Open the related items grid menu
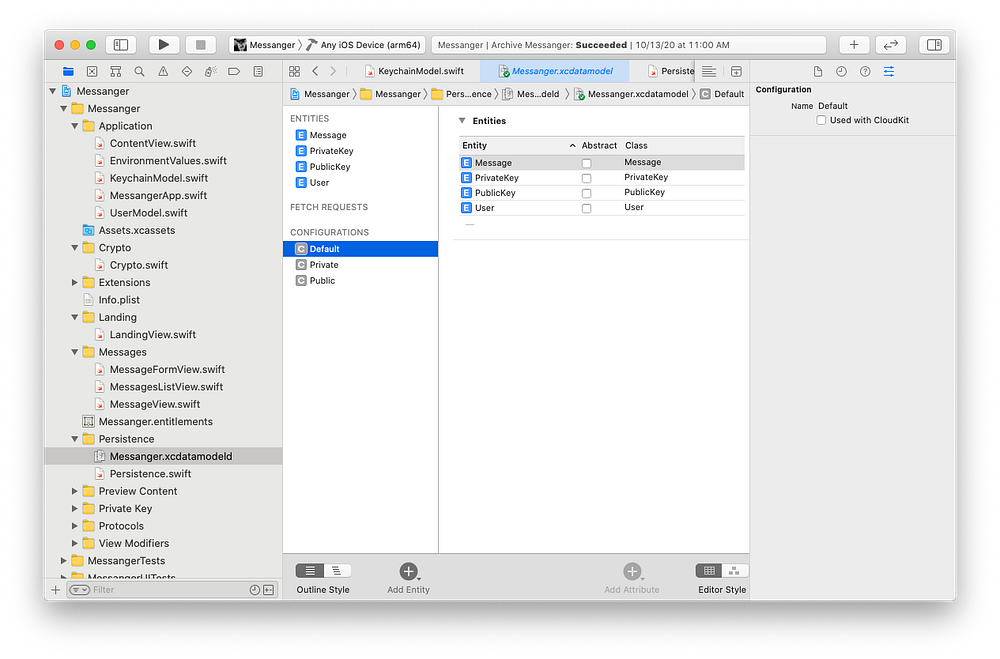 (x=294, y=71)
